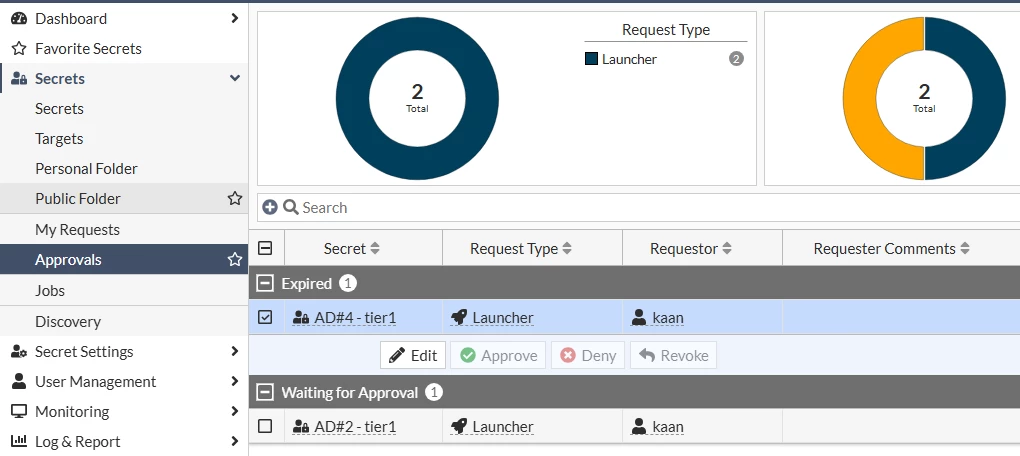Check the AD#2 - tier1 row checkbox
Screen dimensions: 1020x456
click(x=265, y=426)
